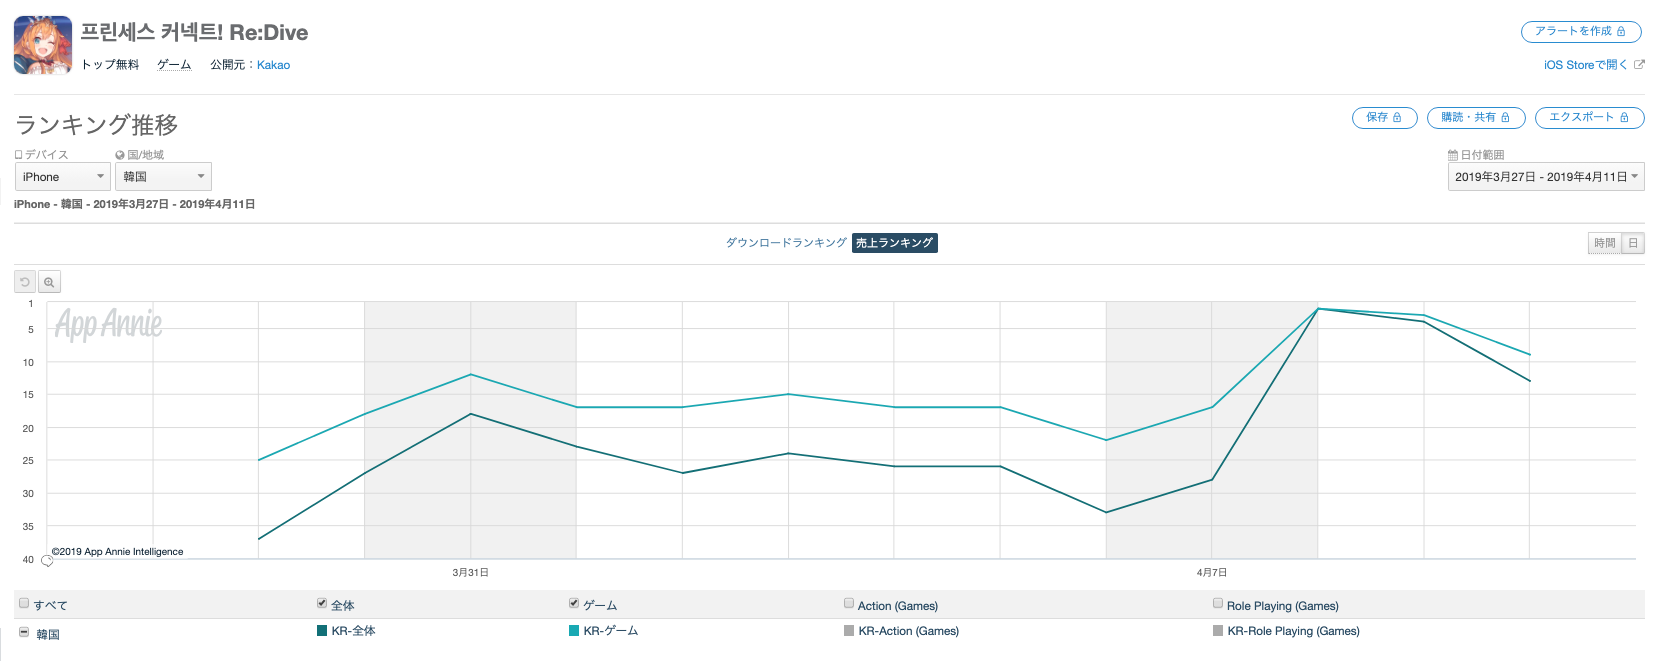Open the date range picker dropdown

pyautogui.click(x=1546, y=177)
